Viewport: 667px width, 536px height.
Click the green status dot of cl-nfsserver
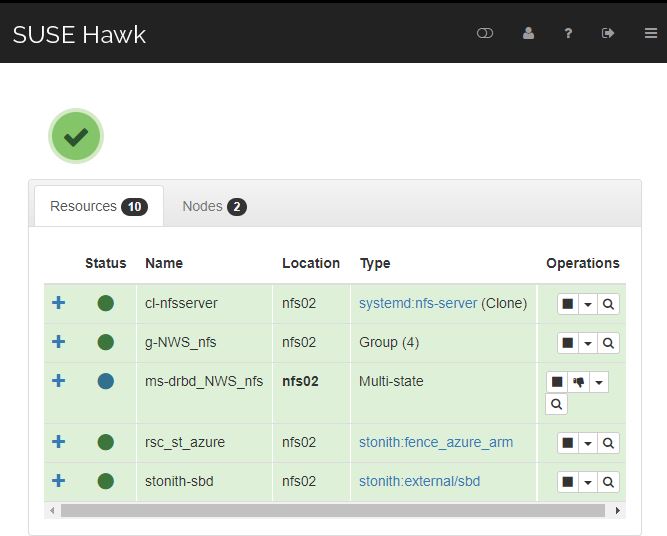tap(105, 303)
